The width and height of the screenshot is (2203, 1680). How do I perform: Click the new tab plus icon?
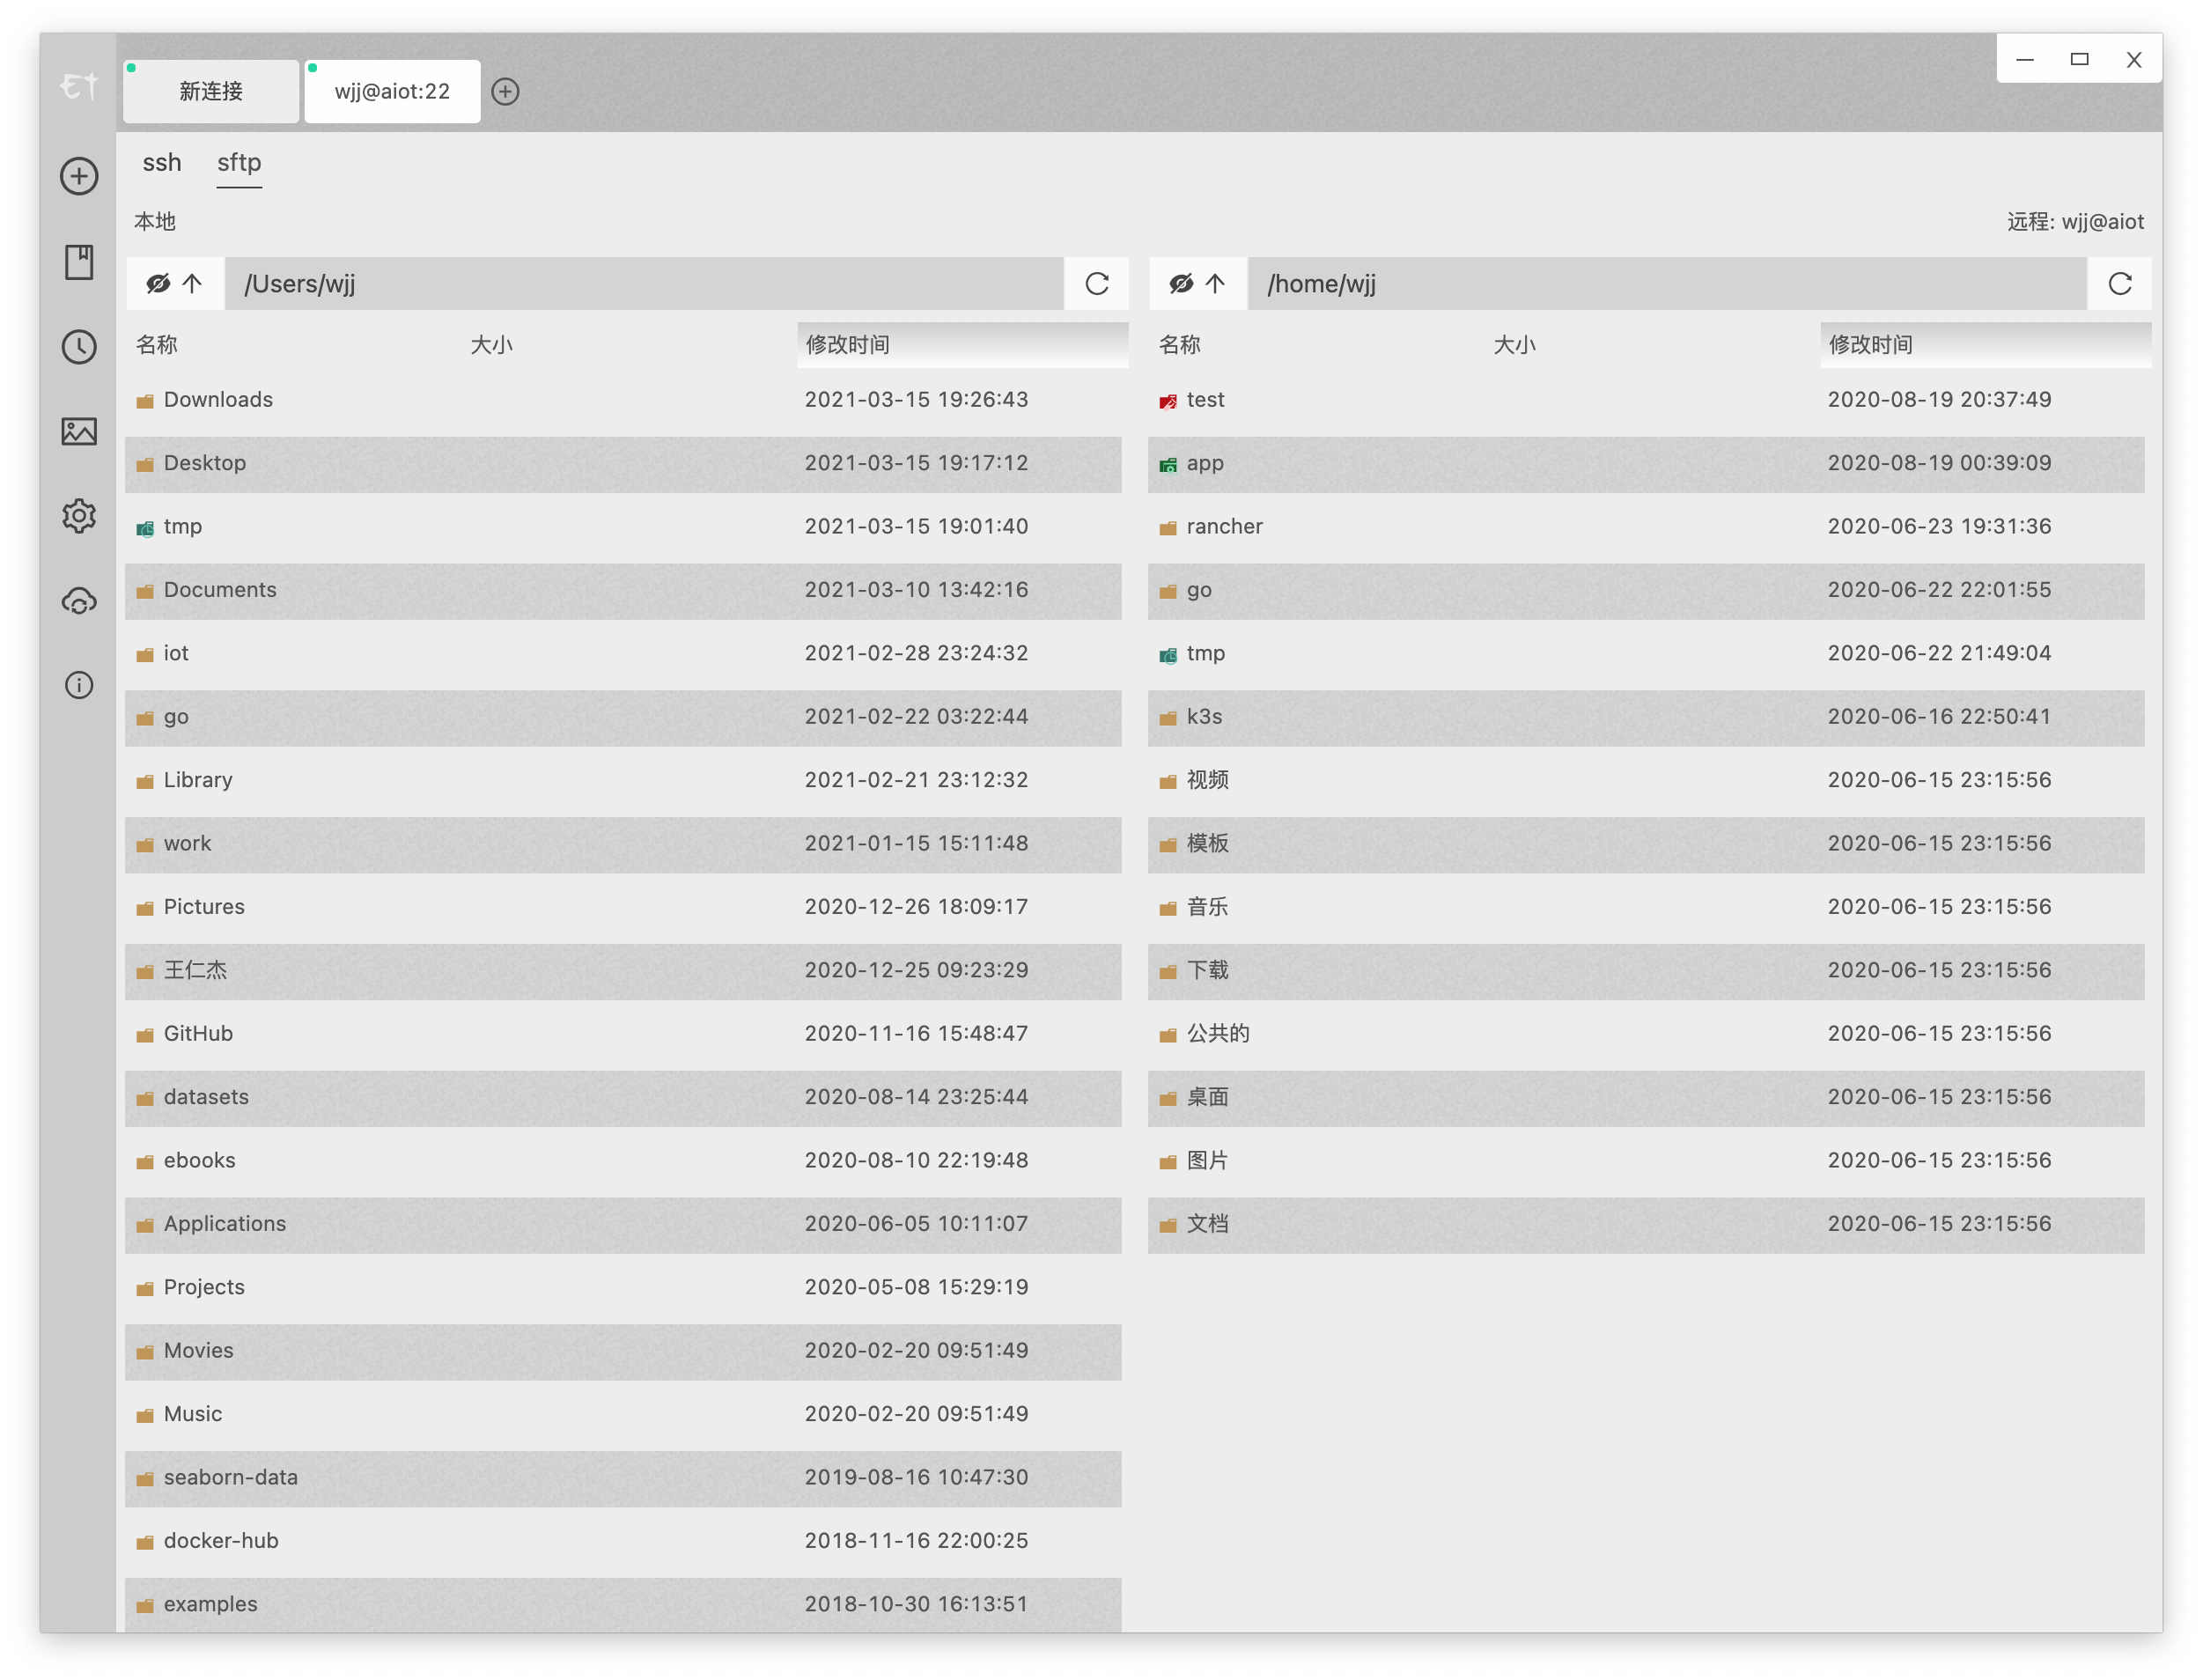pos(505,92)
